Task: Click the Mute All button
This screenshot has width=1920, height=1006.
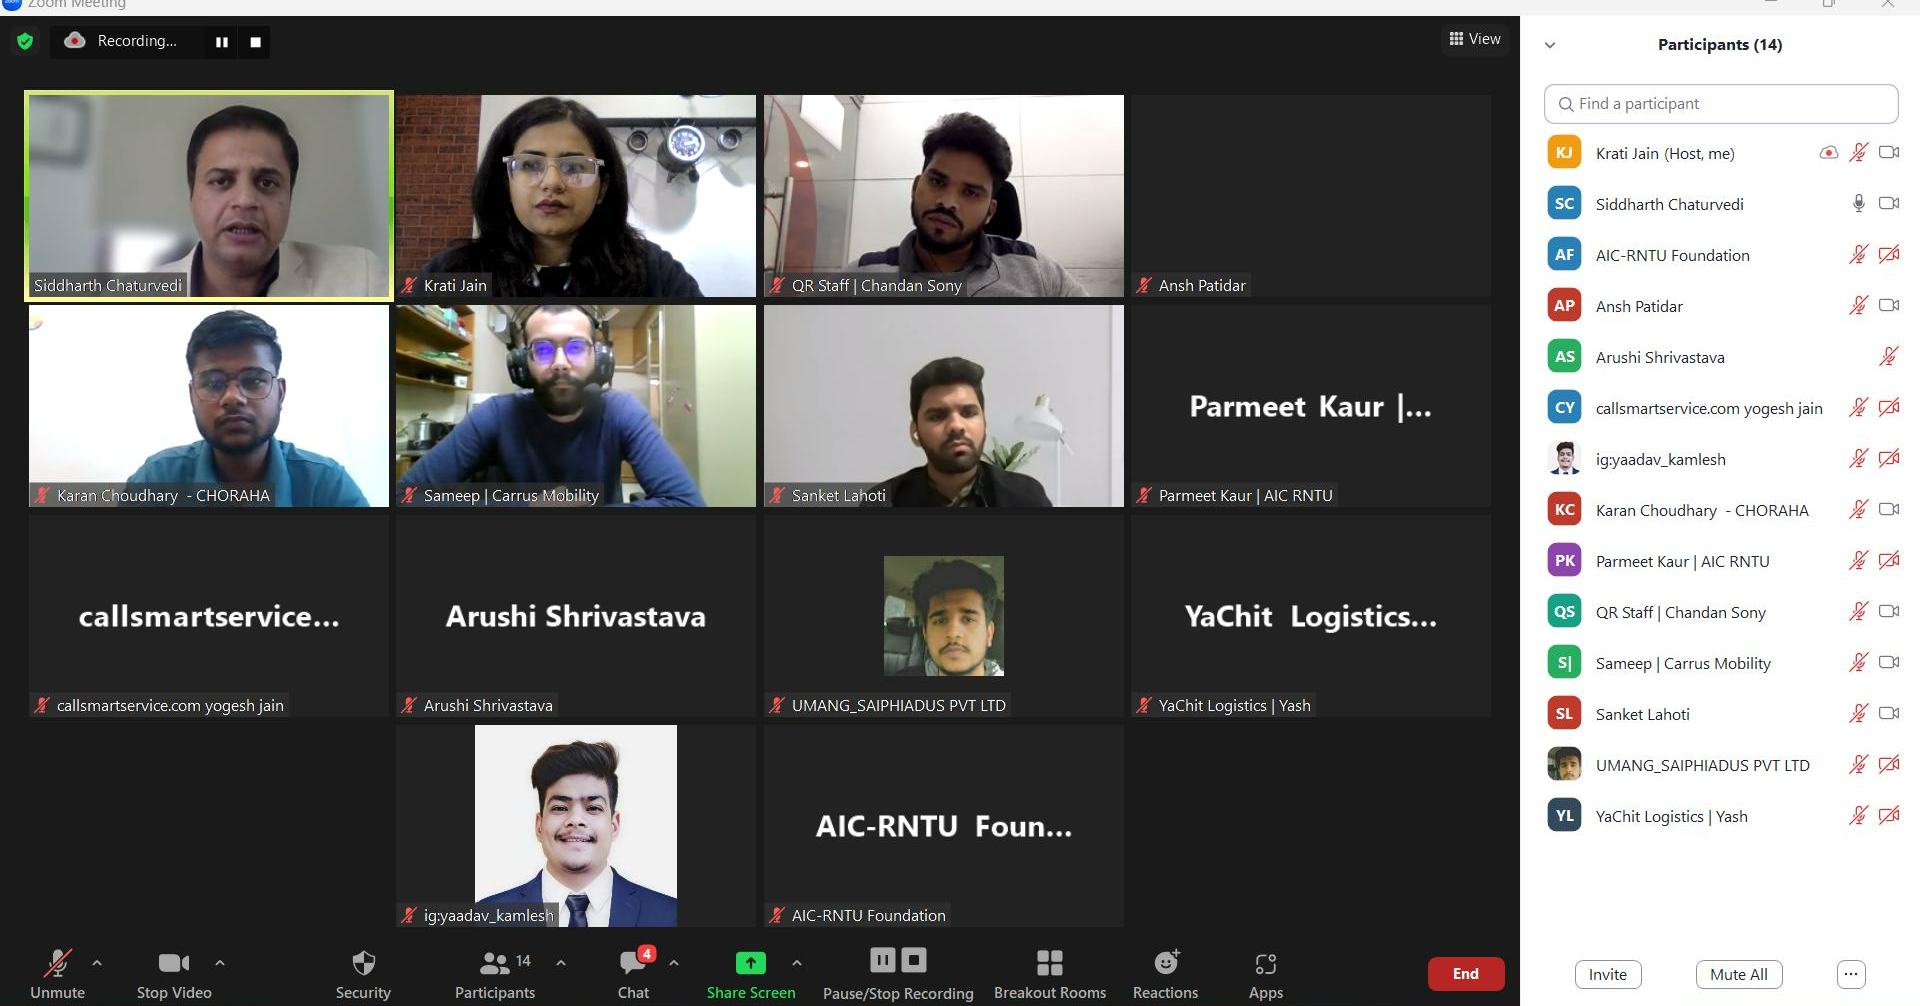Action: click(1739, 974)
